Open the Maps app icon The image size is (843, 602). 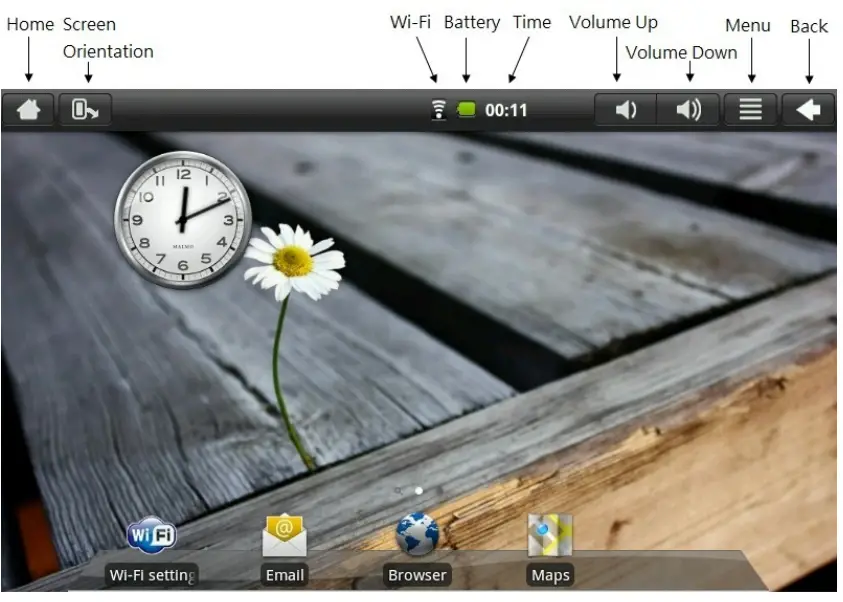[550, 535]
